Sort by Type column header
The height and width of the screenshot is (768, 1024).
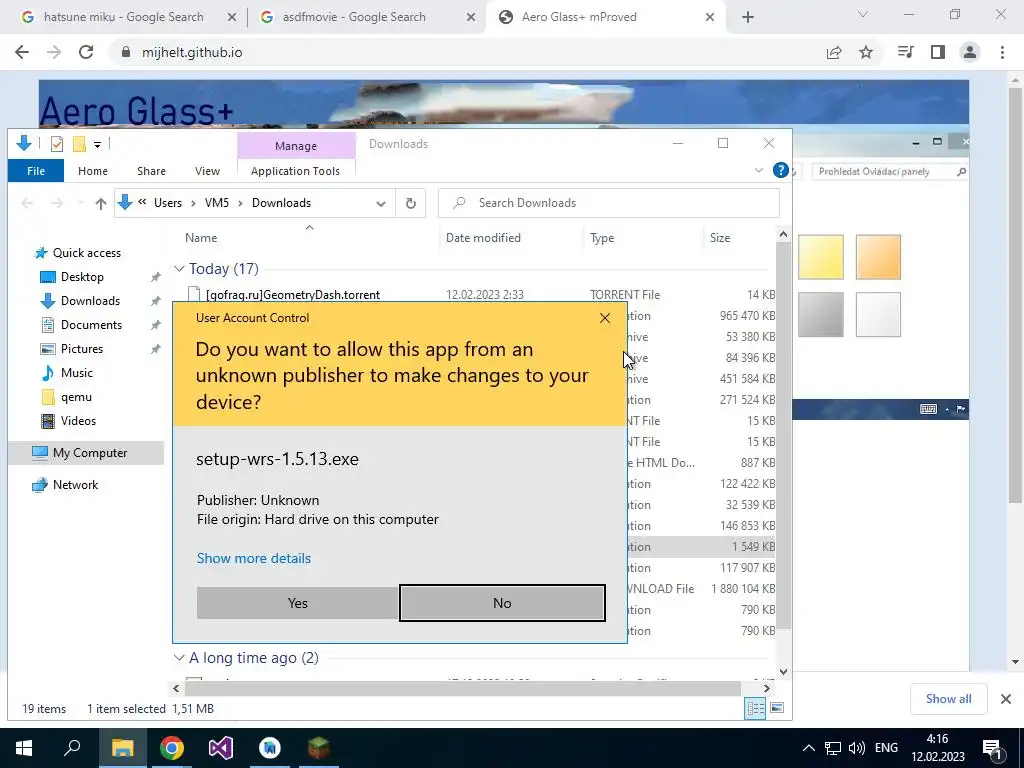(x=602, y=238)
